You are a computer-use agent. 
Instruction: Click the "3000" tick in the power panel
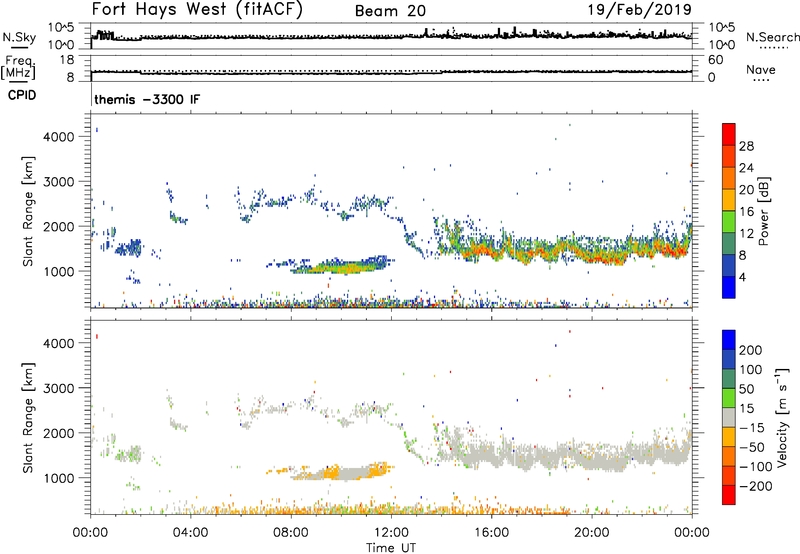pos(59,182)
